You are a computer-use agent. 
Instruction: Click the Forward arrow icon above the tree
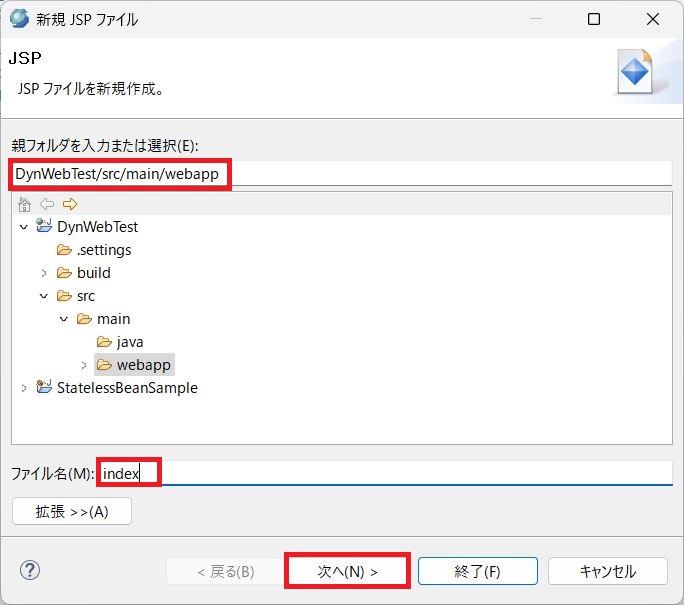click(70, 204)
